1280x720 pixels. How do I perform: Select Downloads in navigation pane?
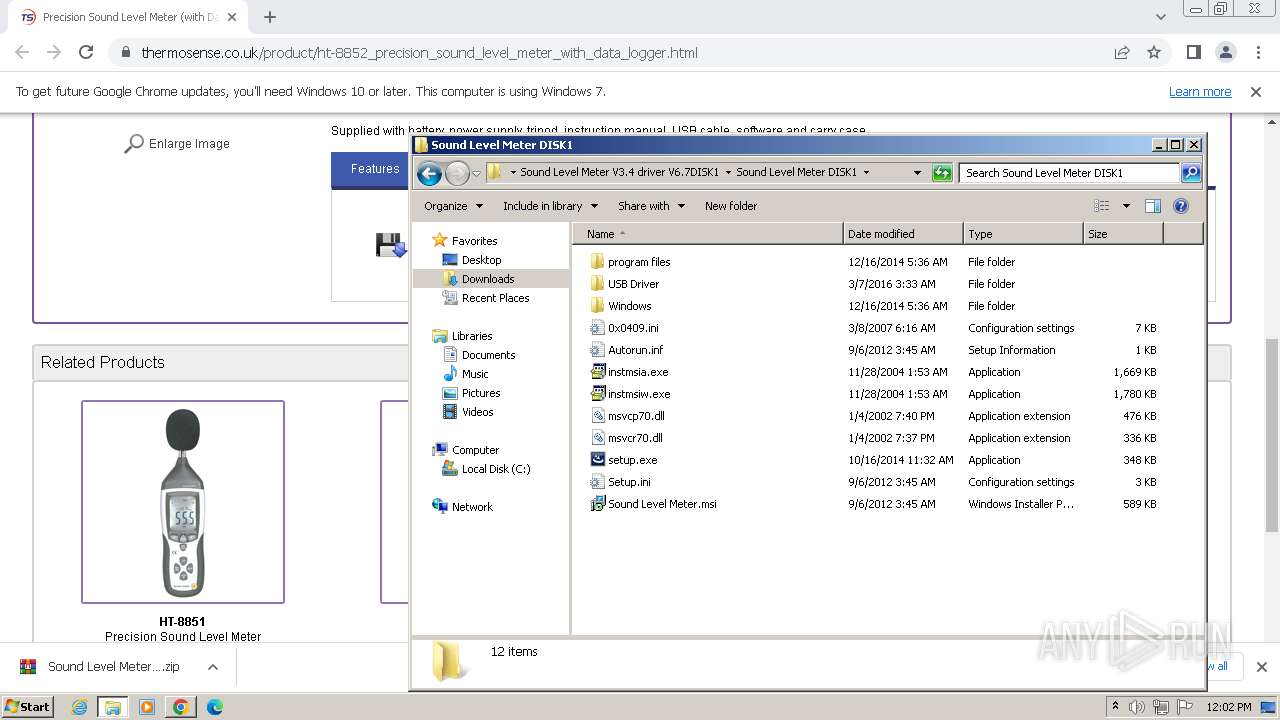tap(488, 279)
